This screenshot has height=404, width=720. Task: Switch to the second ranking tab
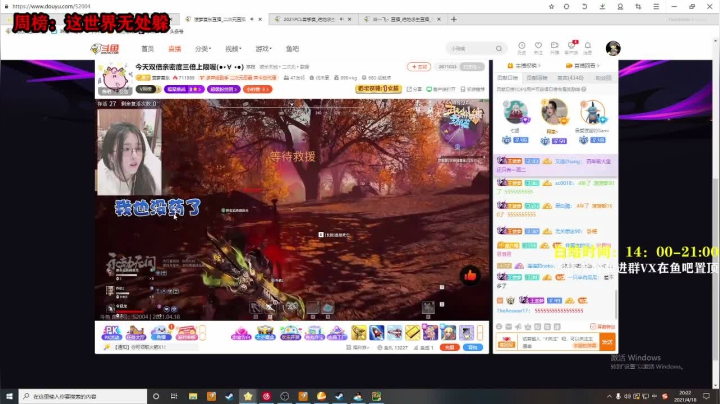pyautogui.click(x=537, y=78)
